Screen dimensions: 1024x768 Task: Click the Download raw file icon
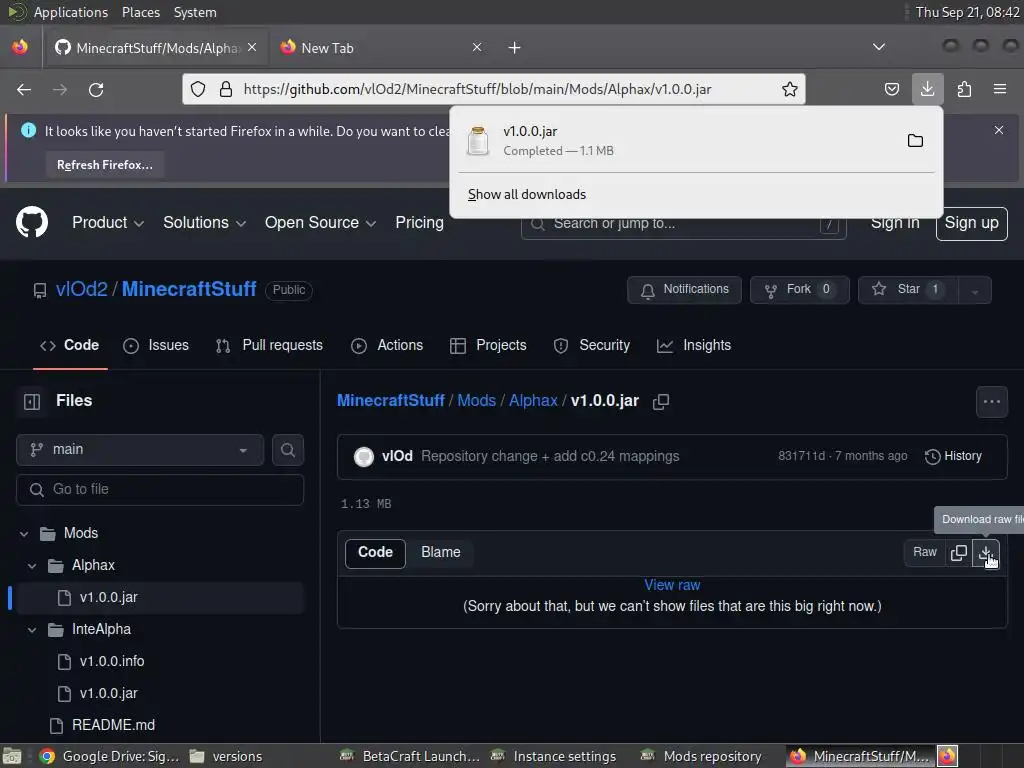click(x=985, y=552)
